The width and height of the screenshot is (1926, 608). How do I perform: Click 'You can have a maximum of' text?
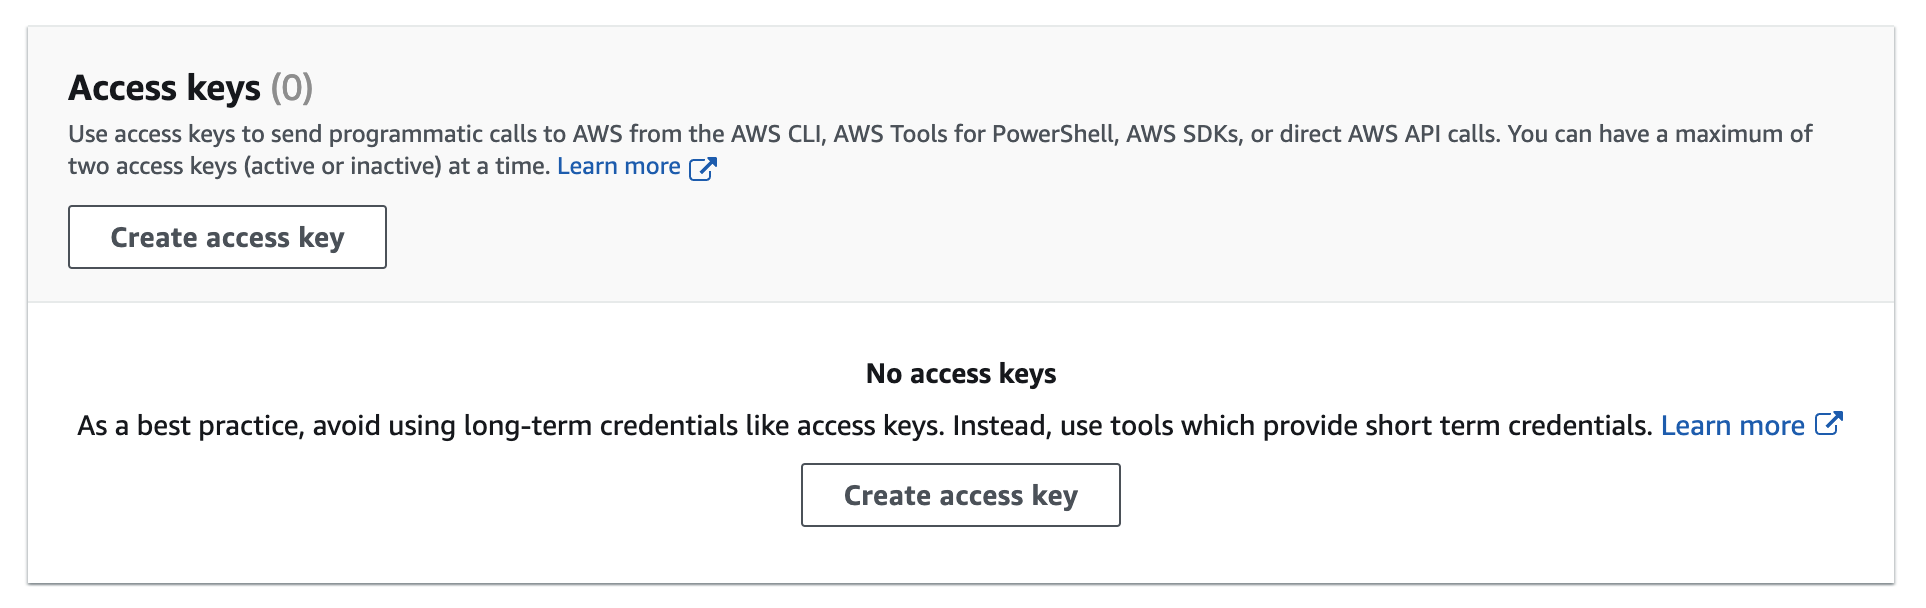pyautogui.click(x=1659, y=134)
